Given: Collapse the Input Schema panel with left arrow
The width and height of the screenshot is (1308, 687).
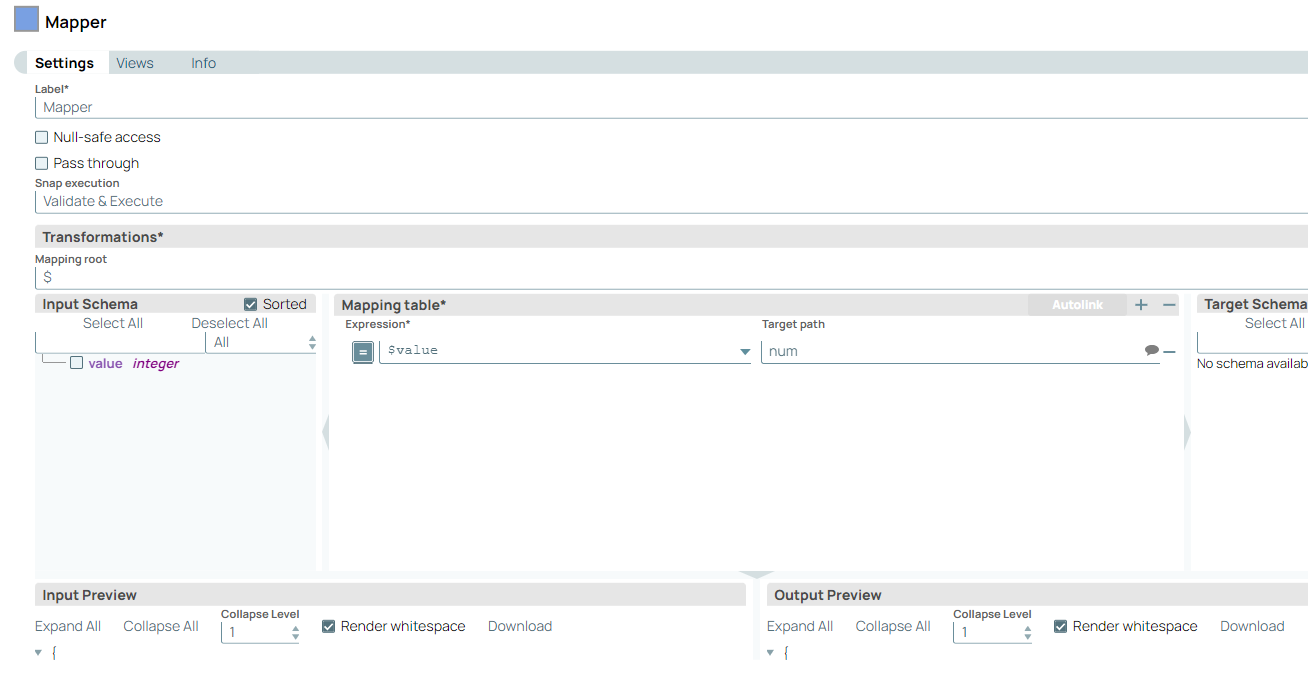Looking at the screenshot, I should [324, 433].
